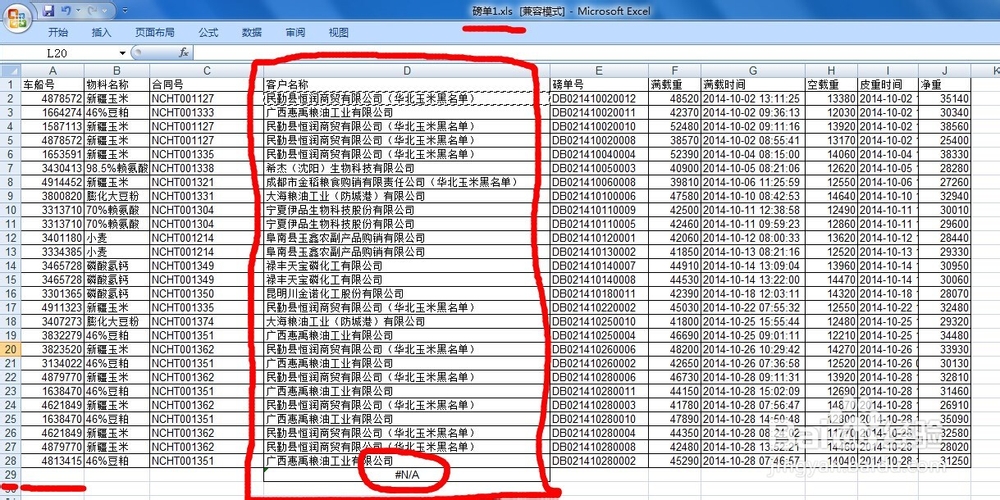Click the cell 成都市金稻粮食购销有限责任公司
Screen dimensions: 1000x500
click(x=407, y=182)
